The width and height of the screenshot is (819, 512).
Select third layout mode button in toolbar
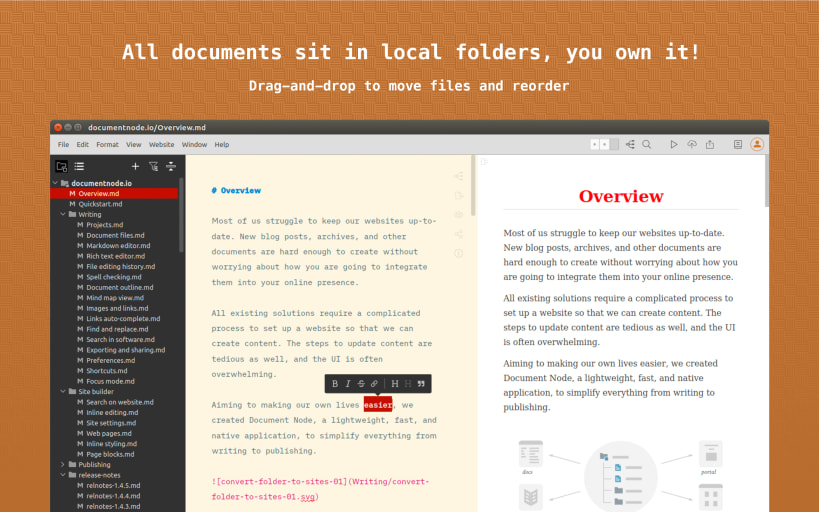[x=614, y=145]
